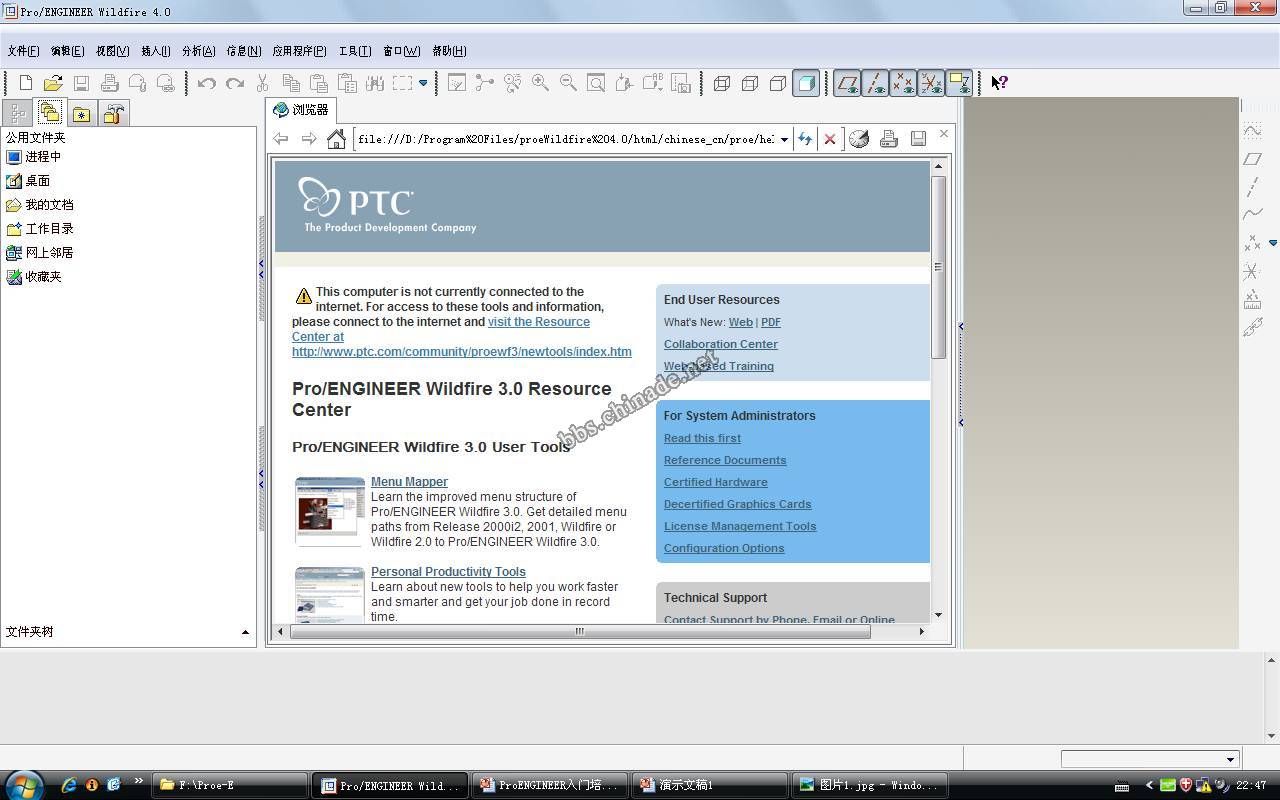Select 工作目录 working directory folder

[x=40, y=229]
